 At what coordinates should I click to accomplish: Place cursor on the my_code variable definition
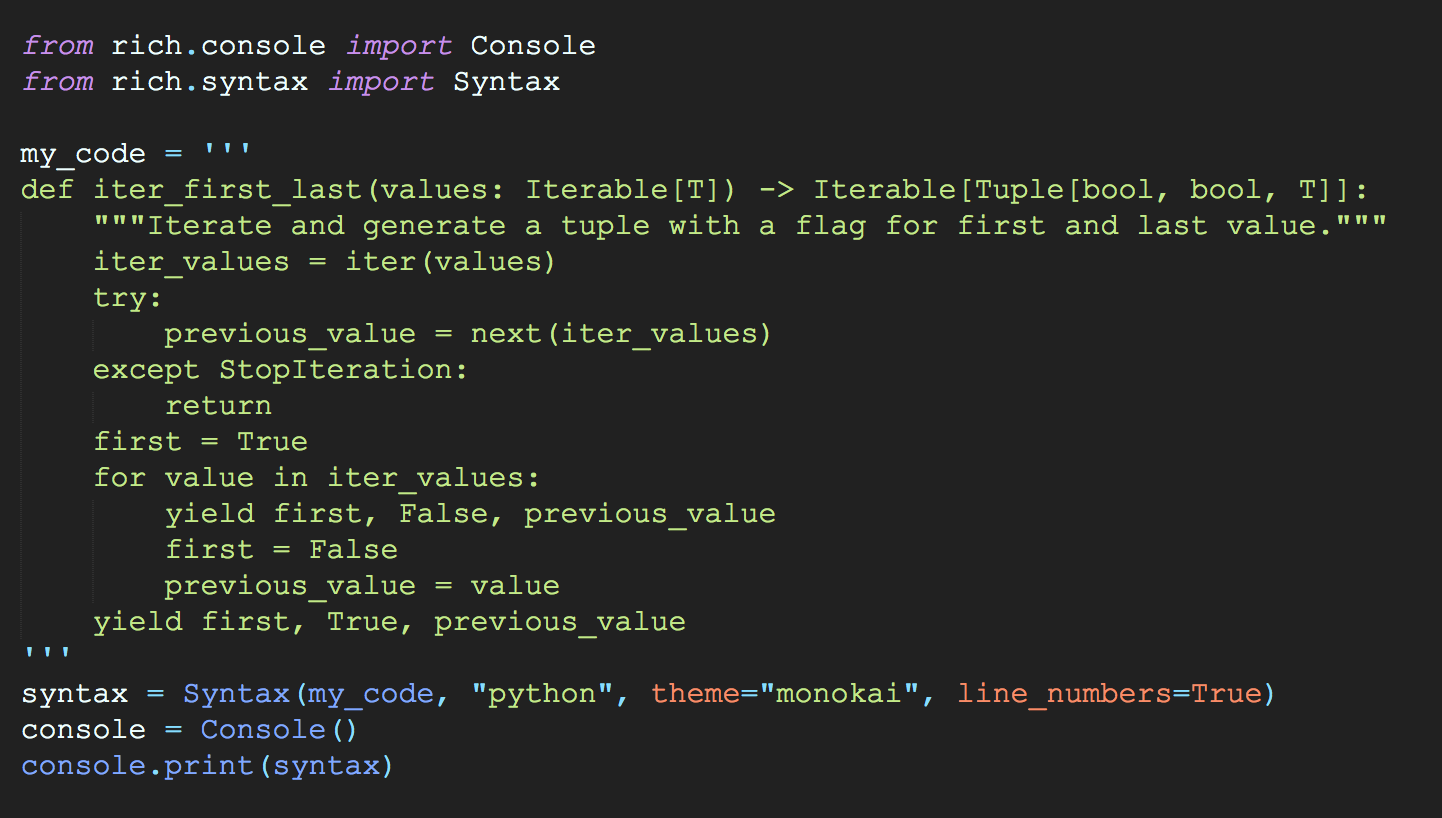pos(83,155)
